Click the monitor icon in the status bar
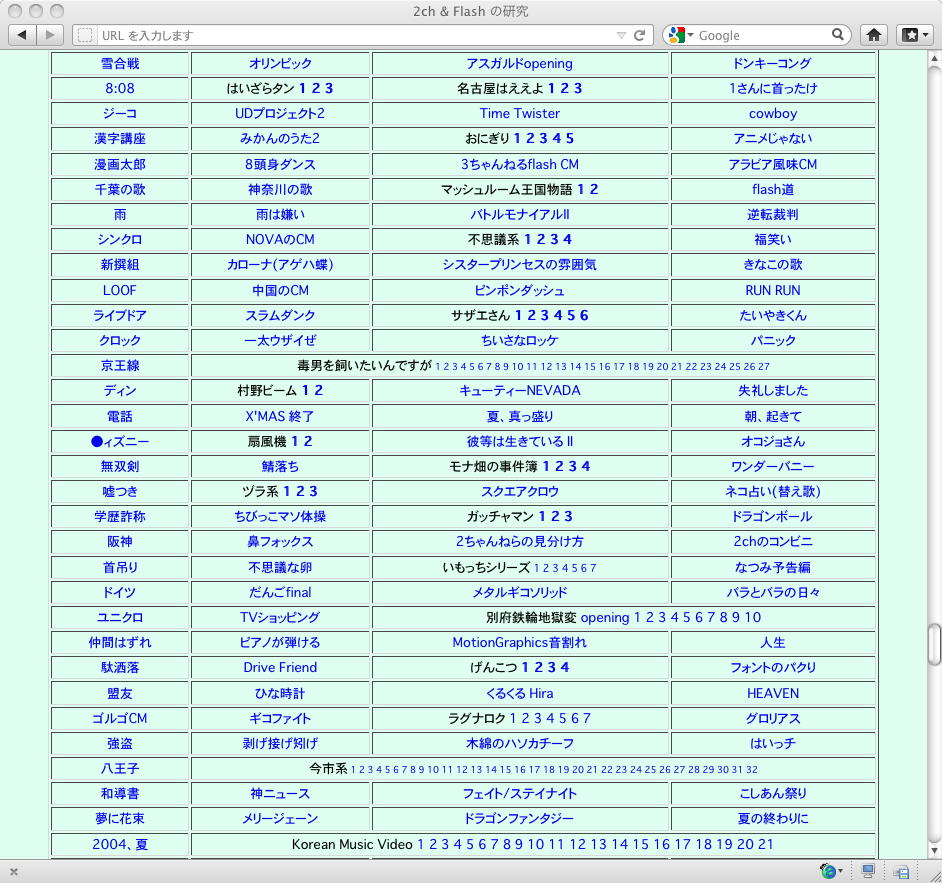 click(868, 871)
